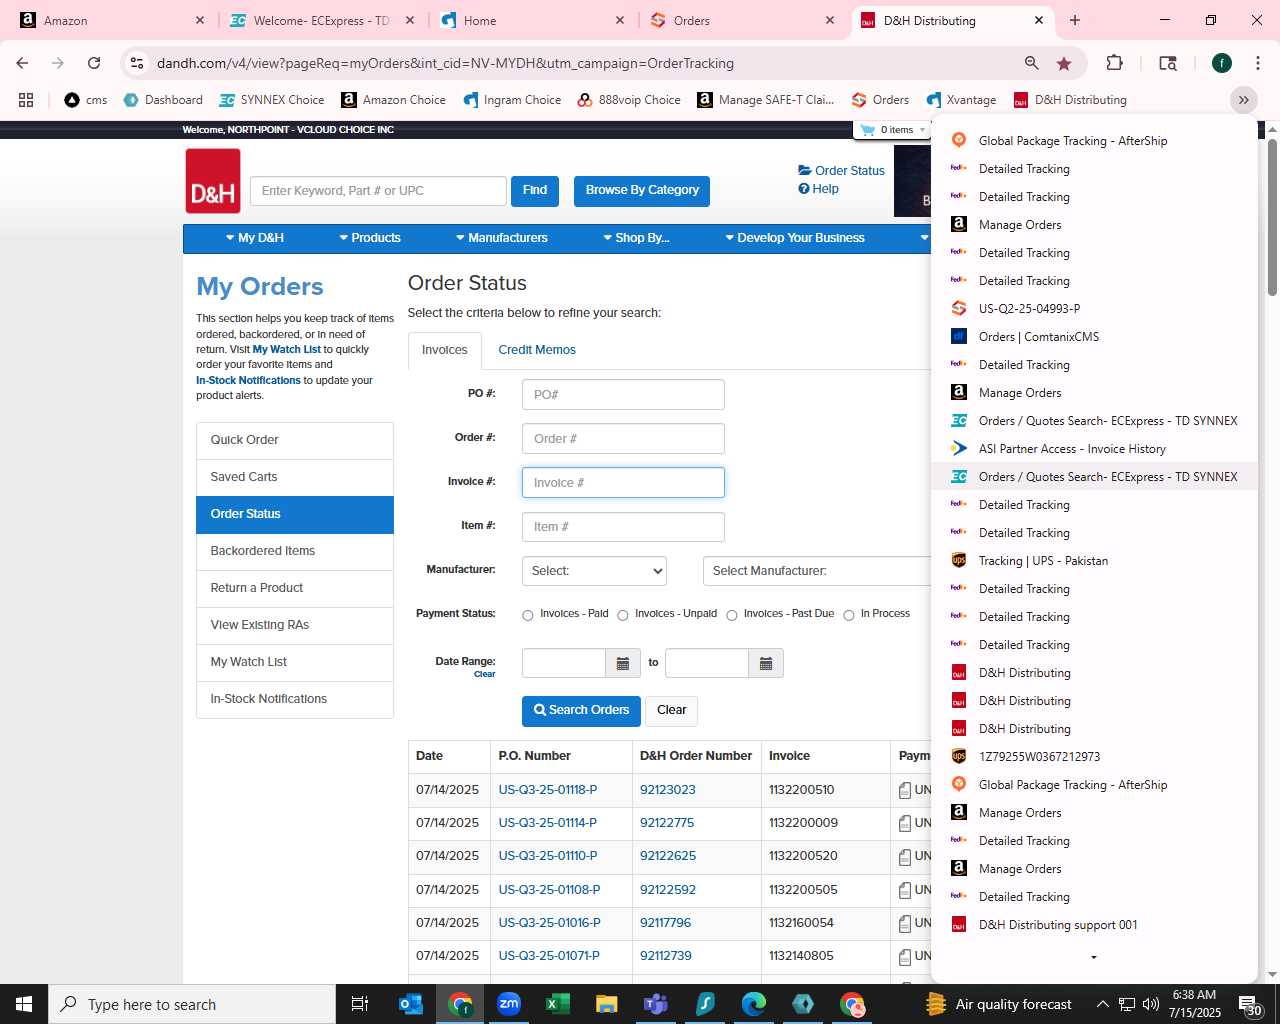The height and width of the screenshot is (1024, 1280).
Task: Open D&H order number 92122625 link
Action: click(668, 856)
